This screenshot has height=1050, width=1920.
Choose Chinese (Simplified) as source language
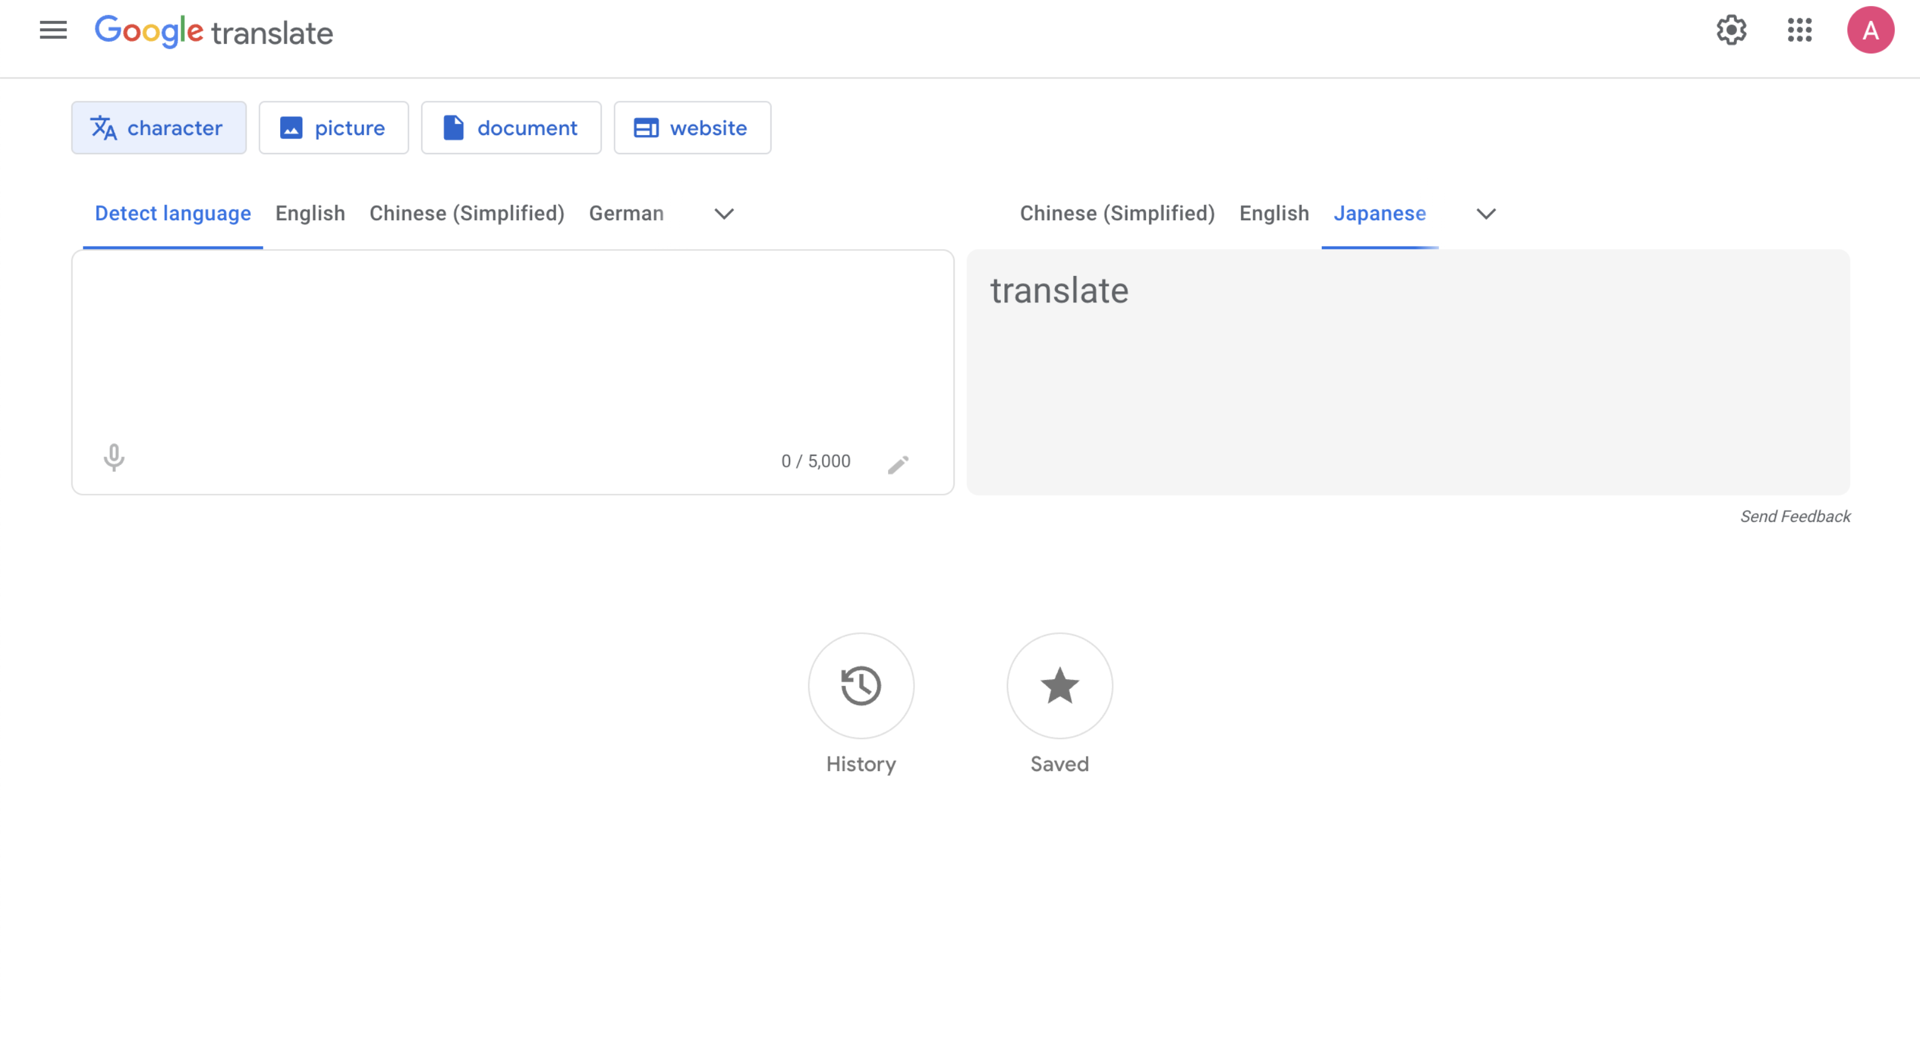pos(467,214)
